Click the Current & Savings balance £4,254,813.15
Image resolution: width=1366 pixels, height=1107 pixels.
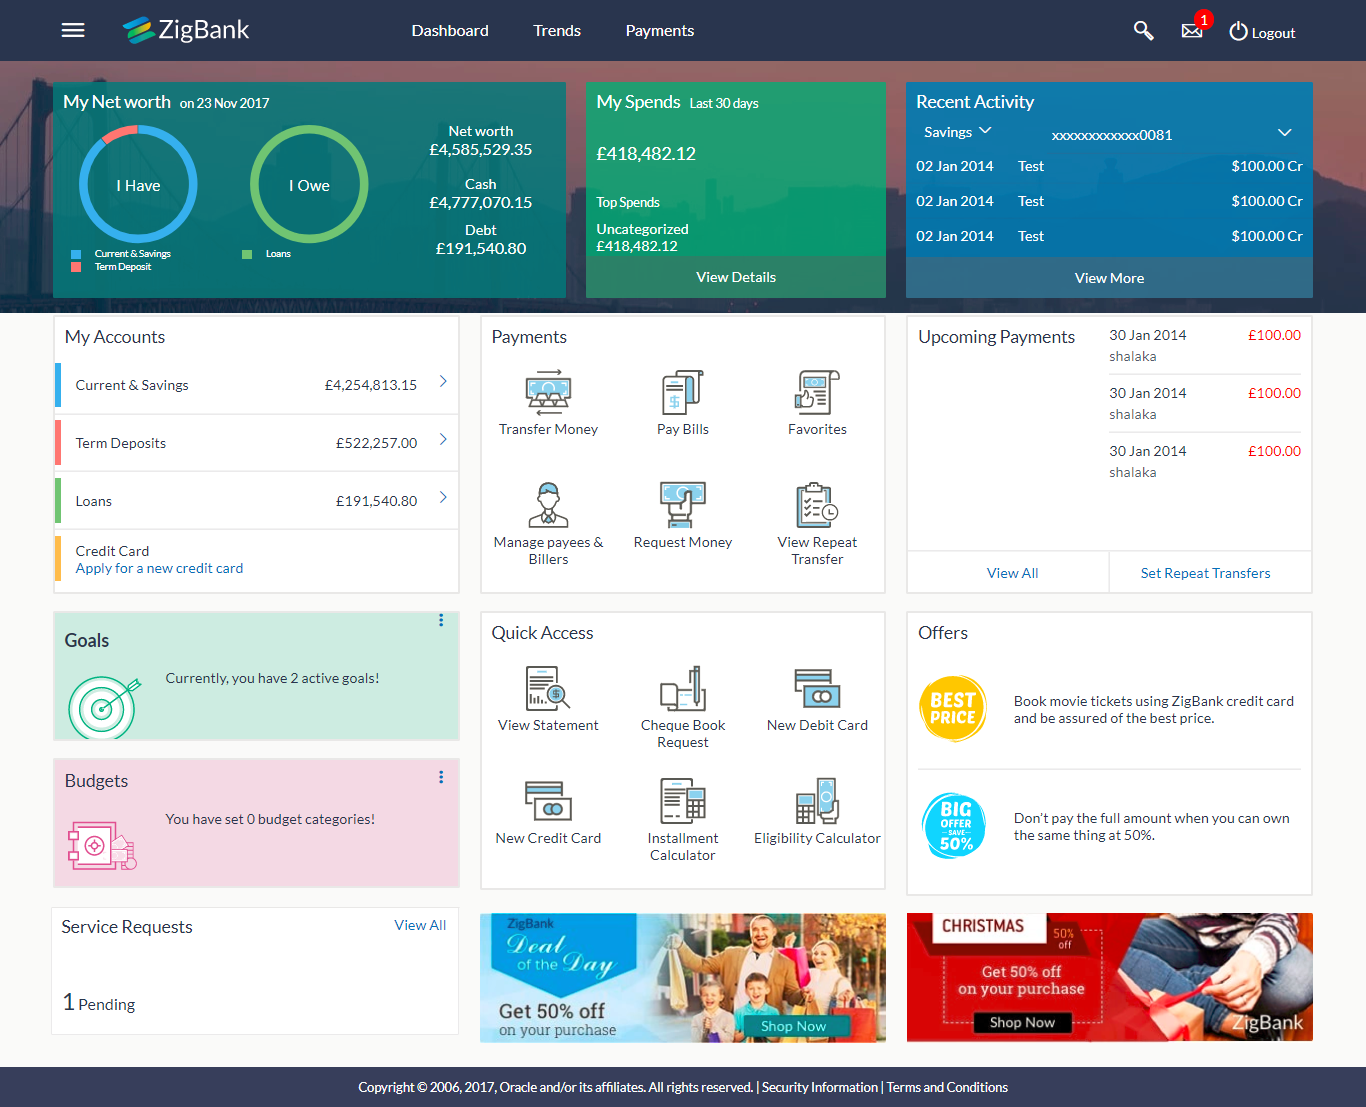click(x=371, y=385)
